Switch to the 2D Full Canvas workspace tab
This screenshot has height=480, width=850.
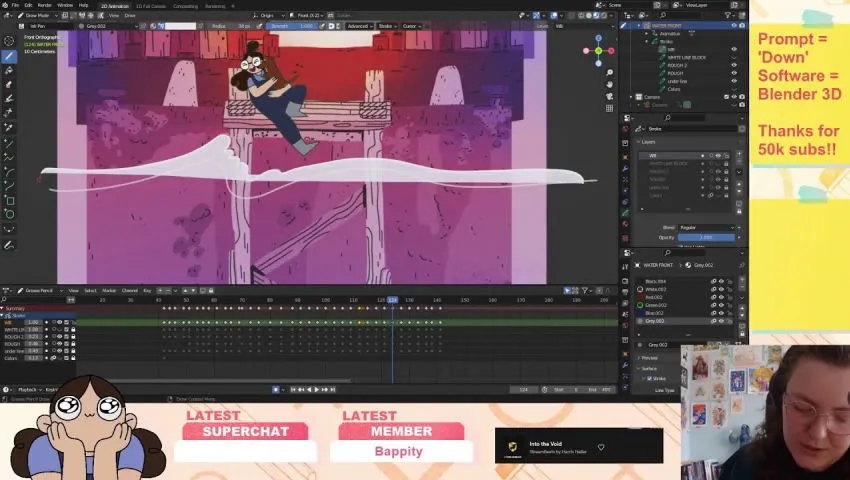[x=151, y=6]
